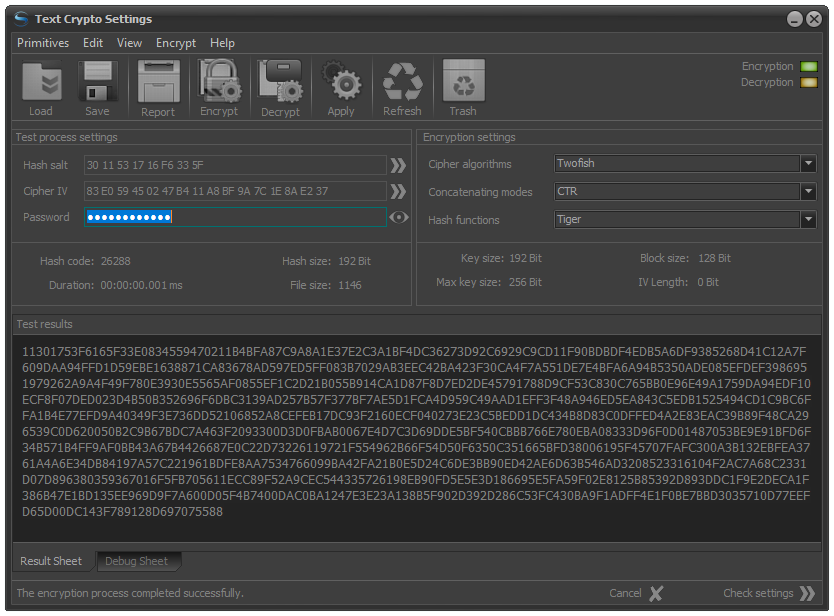
Task: Click the File size value 1146
Action: tap(350, 285)
